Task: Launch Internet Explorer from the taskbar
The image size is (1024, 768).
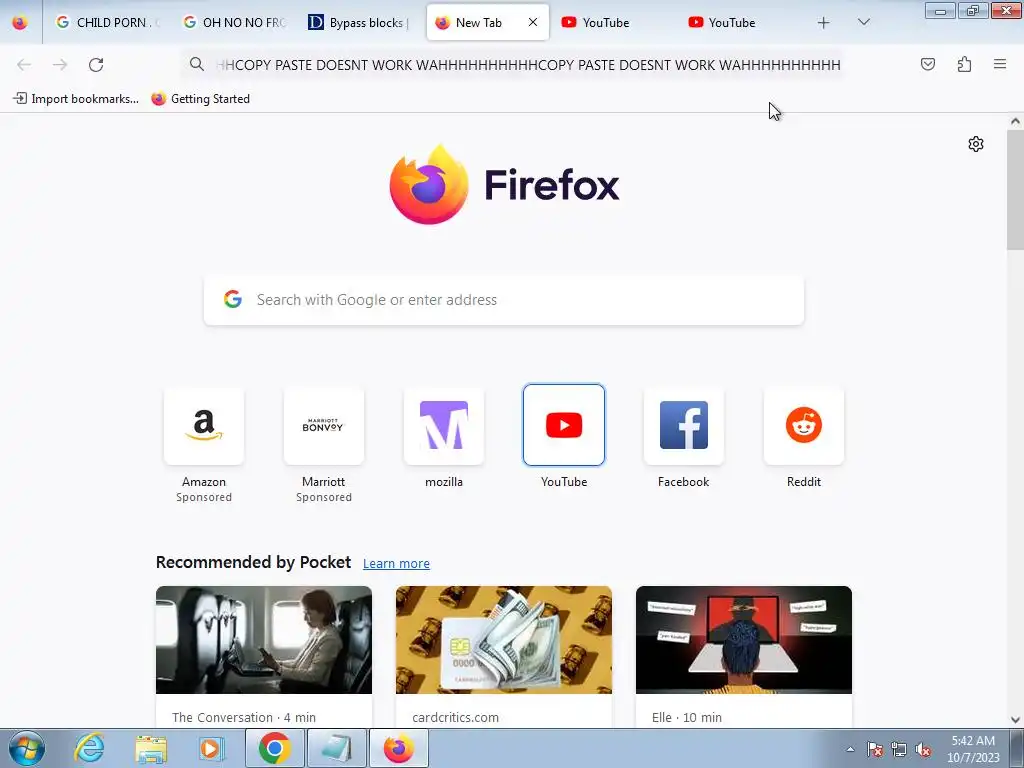Action: click(89, 748)
